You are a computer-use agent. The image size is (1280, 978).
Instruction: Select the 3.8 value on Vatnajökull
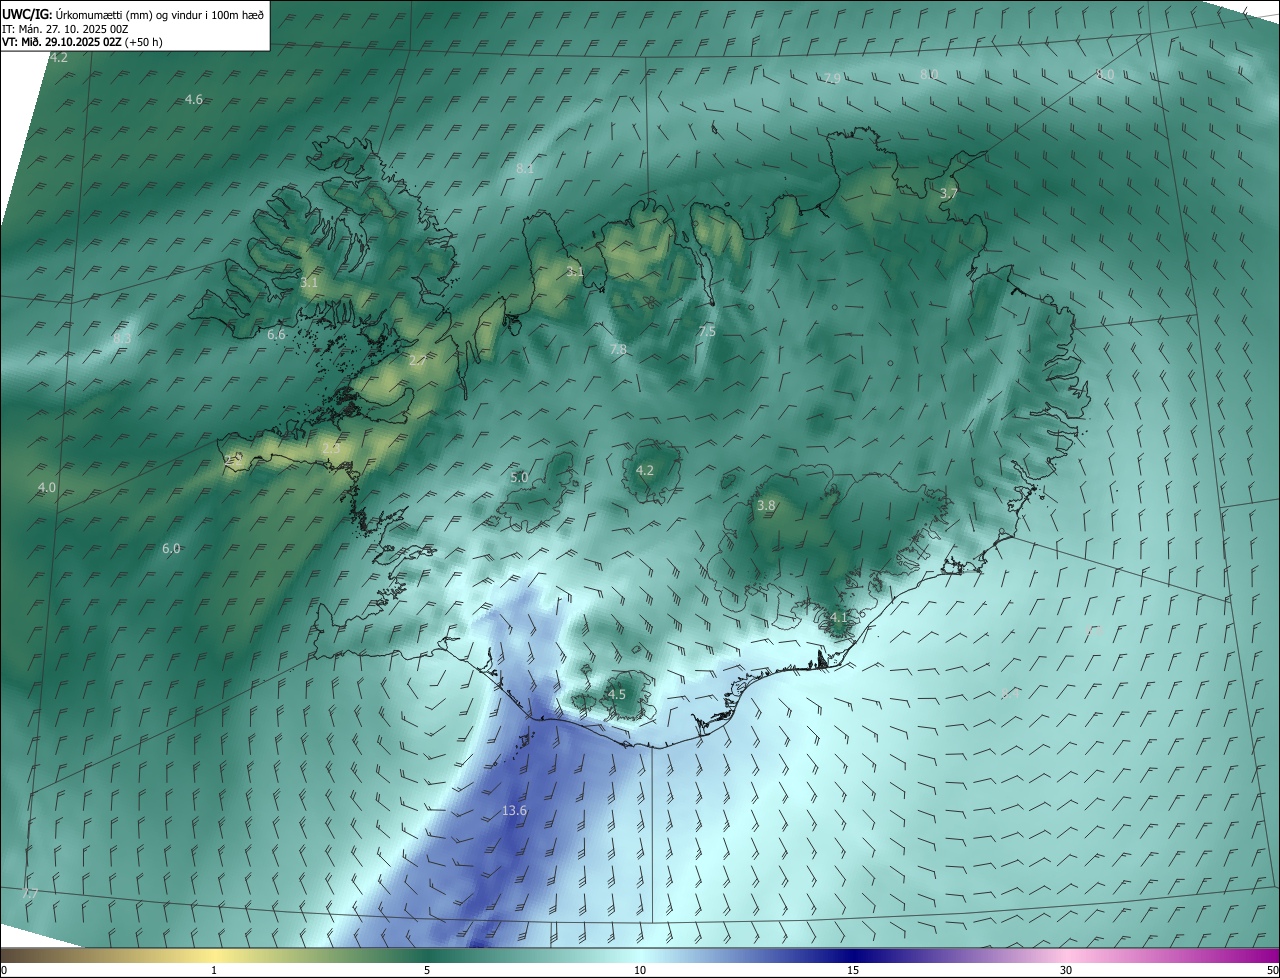766,506
